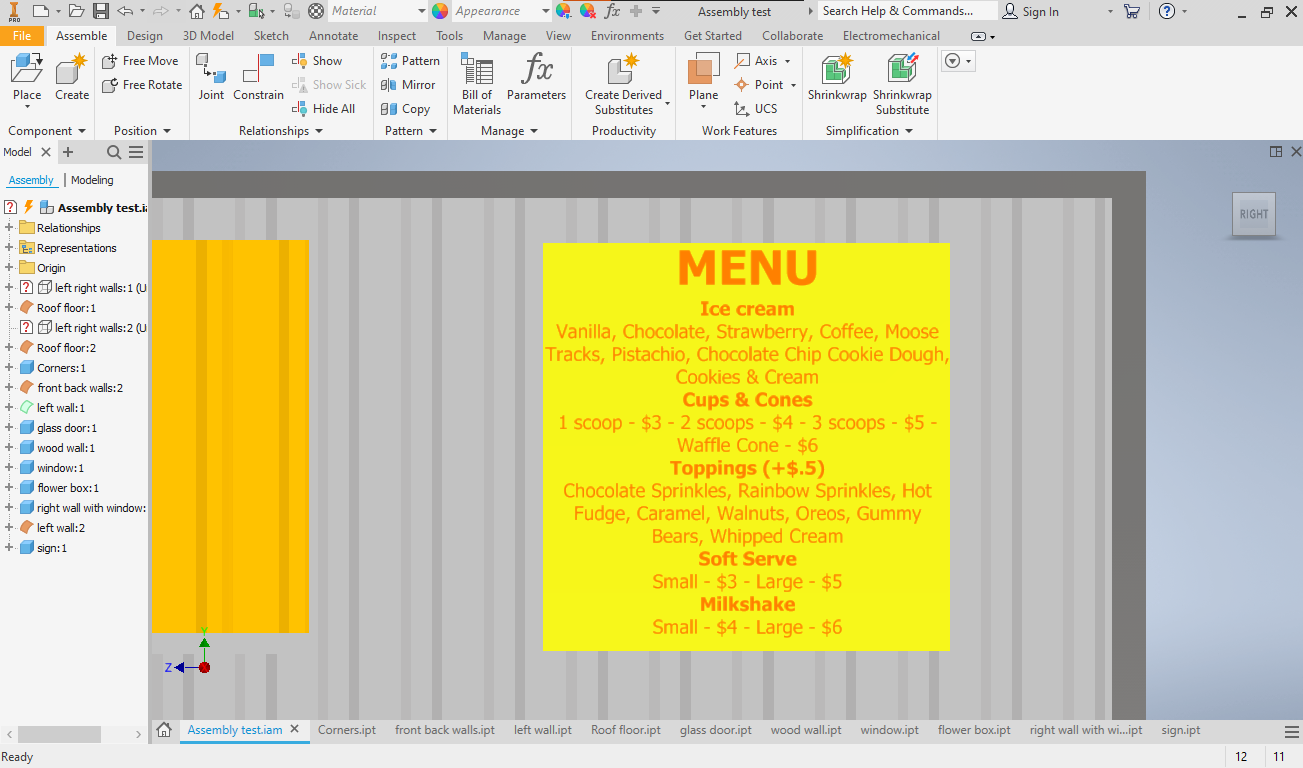
Task: Launch the Shrinkwrap Substitute tool
Action: (902, 84)
